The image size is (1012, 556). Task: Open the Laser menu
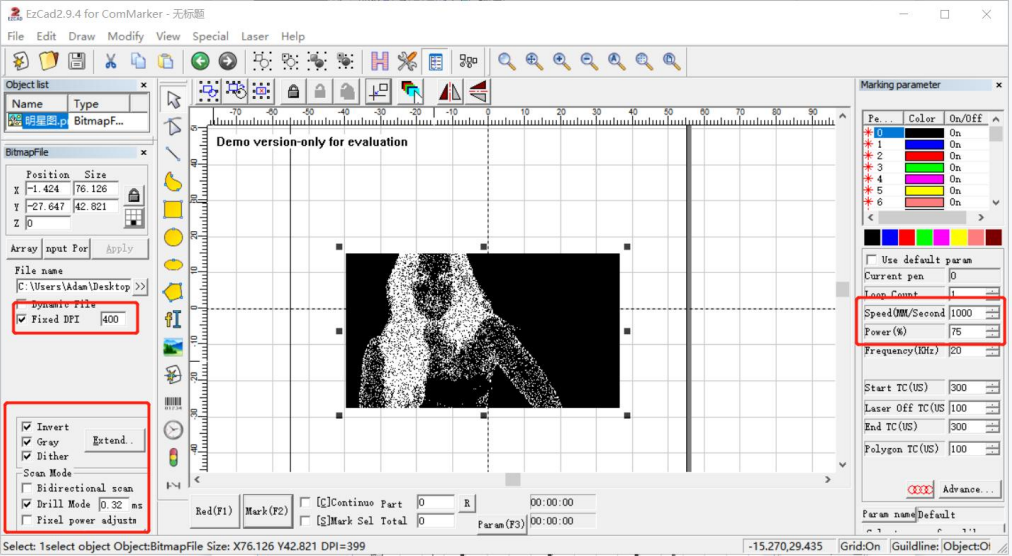coord(255,36)
